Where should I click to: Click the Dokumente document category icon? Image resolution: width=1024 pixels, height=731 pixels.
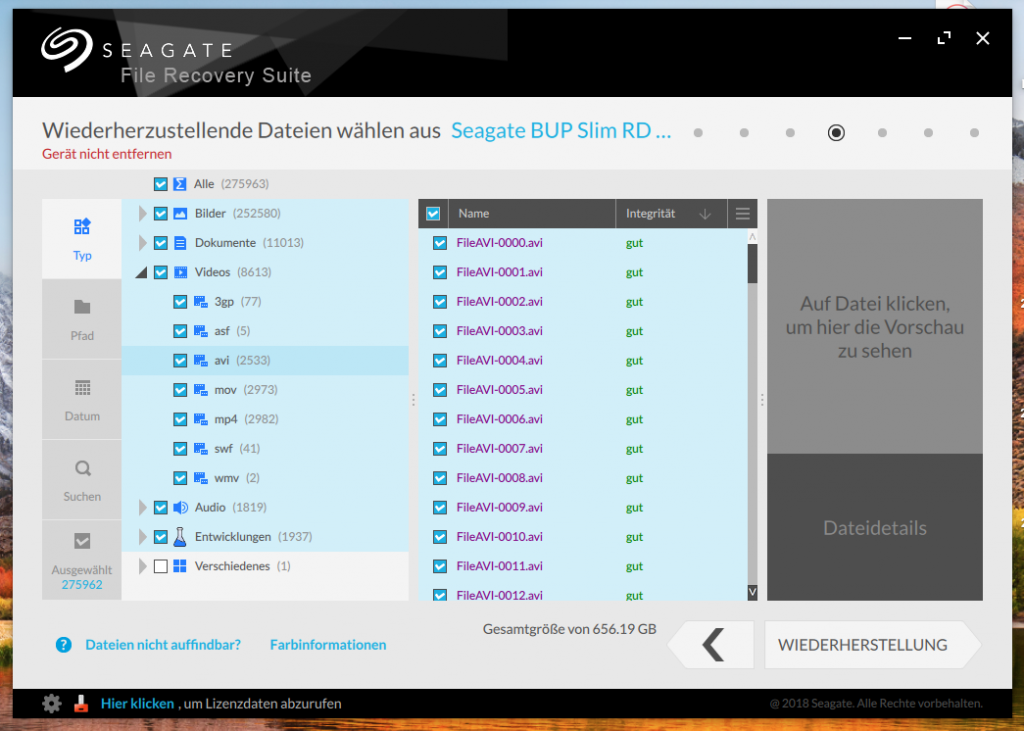pos(180,243)
